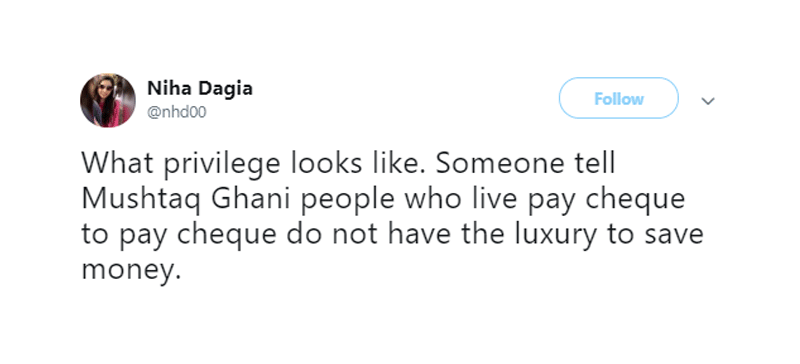Click the words "Mushtaq Ghani" in the tweet

(184, 200)
